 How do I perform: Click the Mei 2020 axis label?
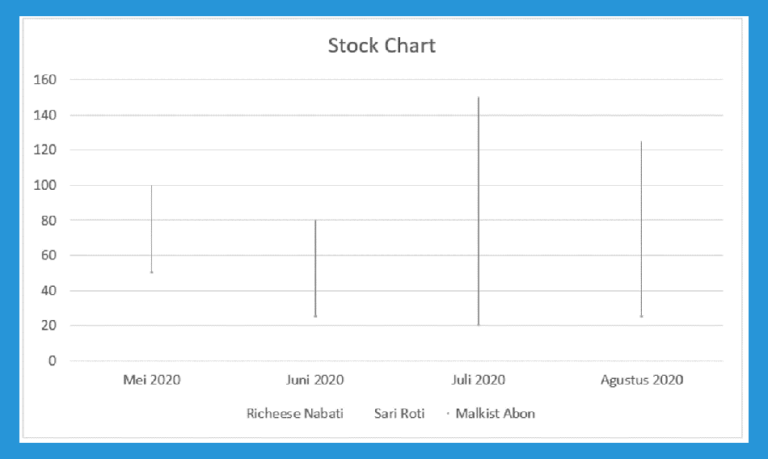152,380
